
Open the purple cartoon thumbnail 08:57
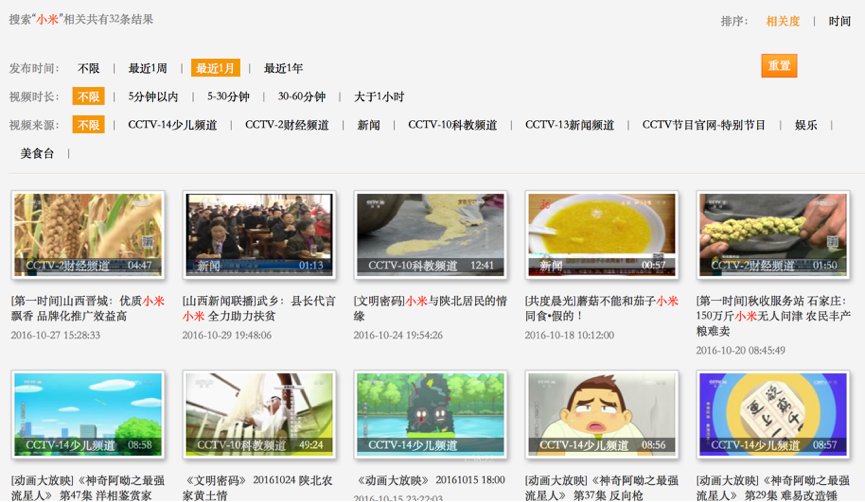773,414
